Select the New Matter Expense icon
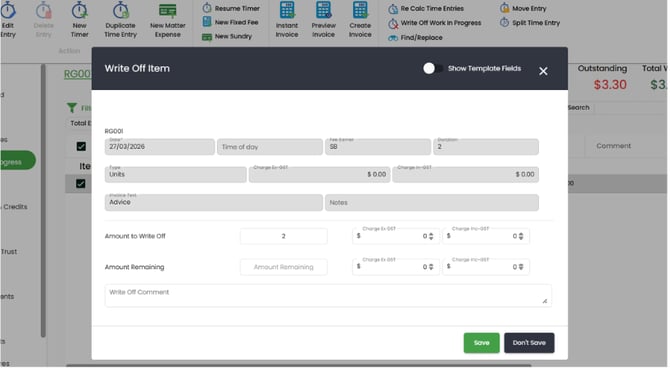Viewport: 670px width, 368px height. coord(168,10)
